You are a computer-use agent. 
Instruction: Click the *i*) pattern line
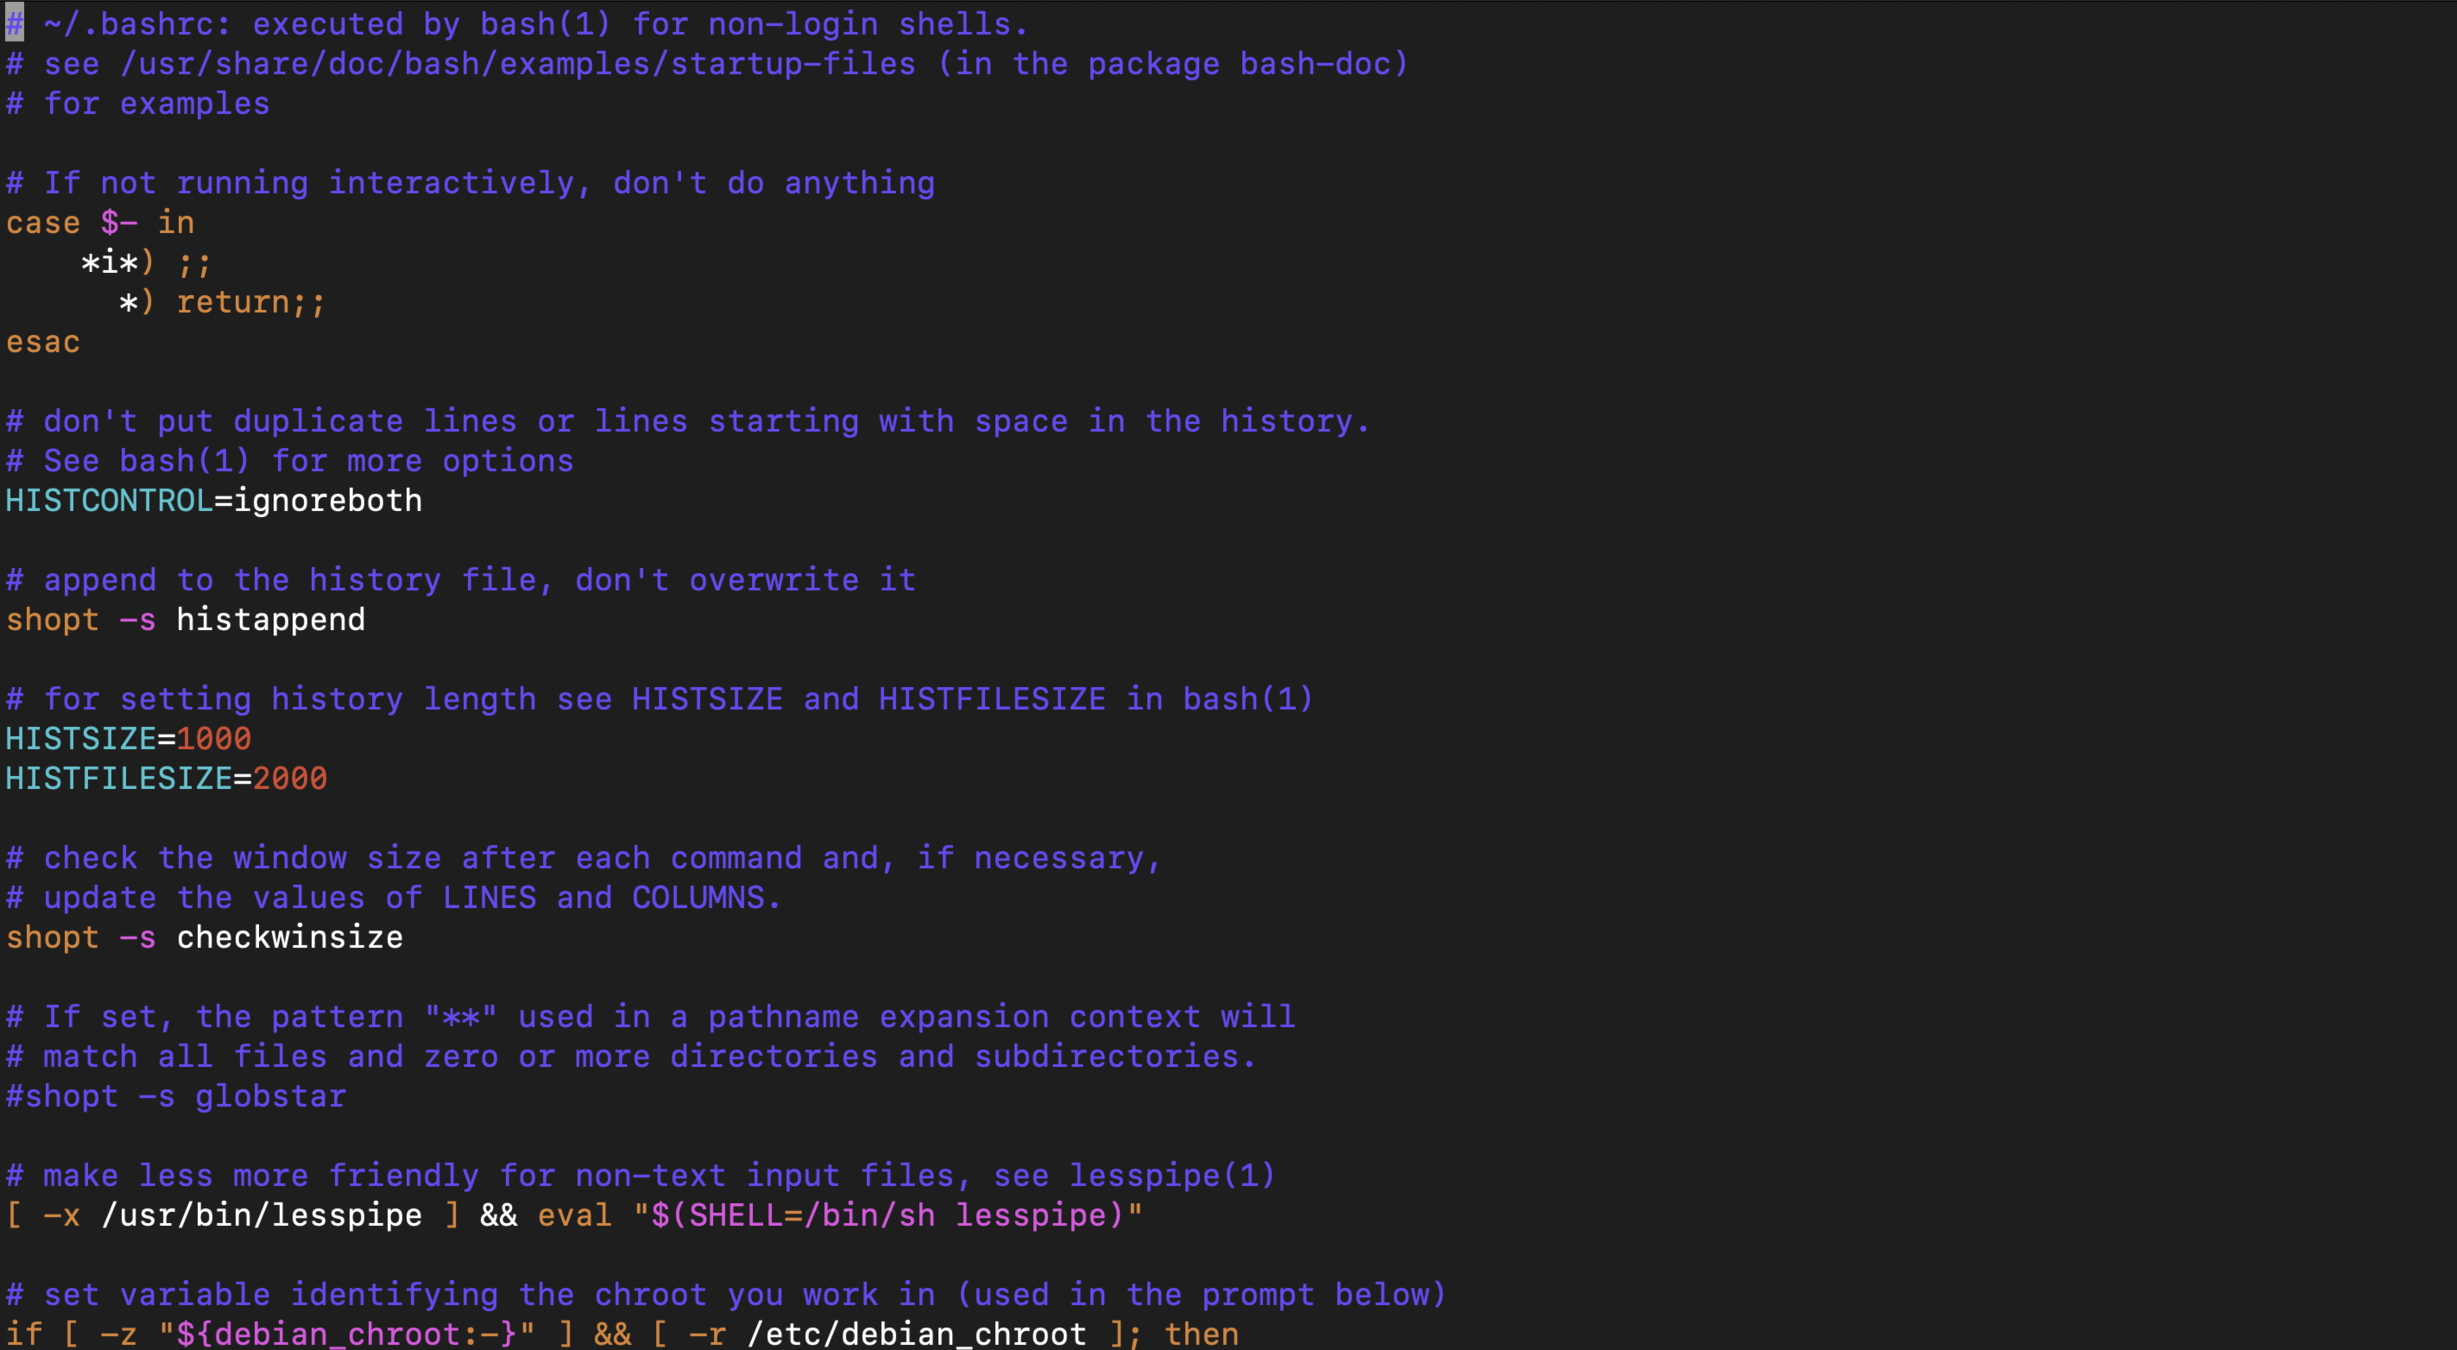coord(118,263)
